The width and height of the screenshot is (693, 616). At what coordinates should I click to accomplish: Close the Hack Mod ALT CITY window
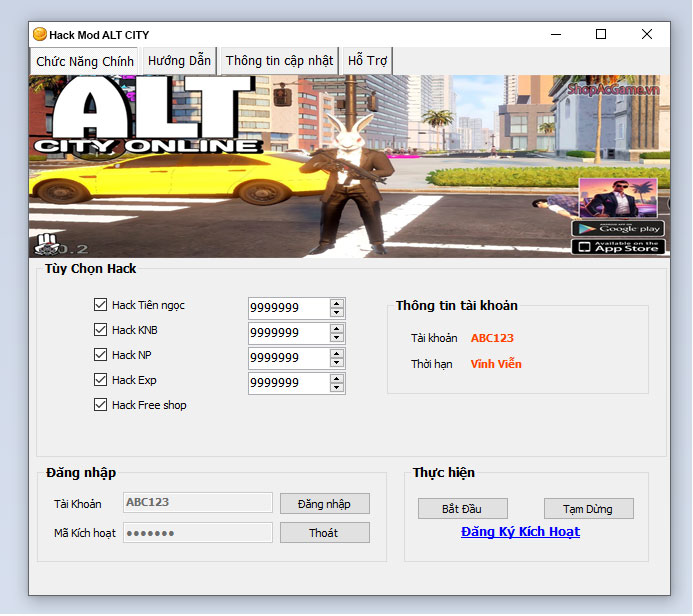[647, 34]
